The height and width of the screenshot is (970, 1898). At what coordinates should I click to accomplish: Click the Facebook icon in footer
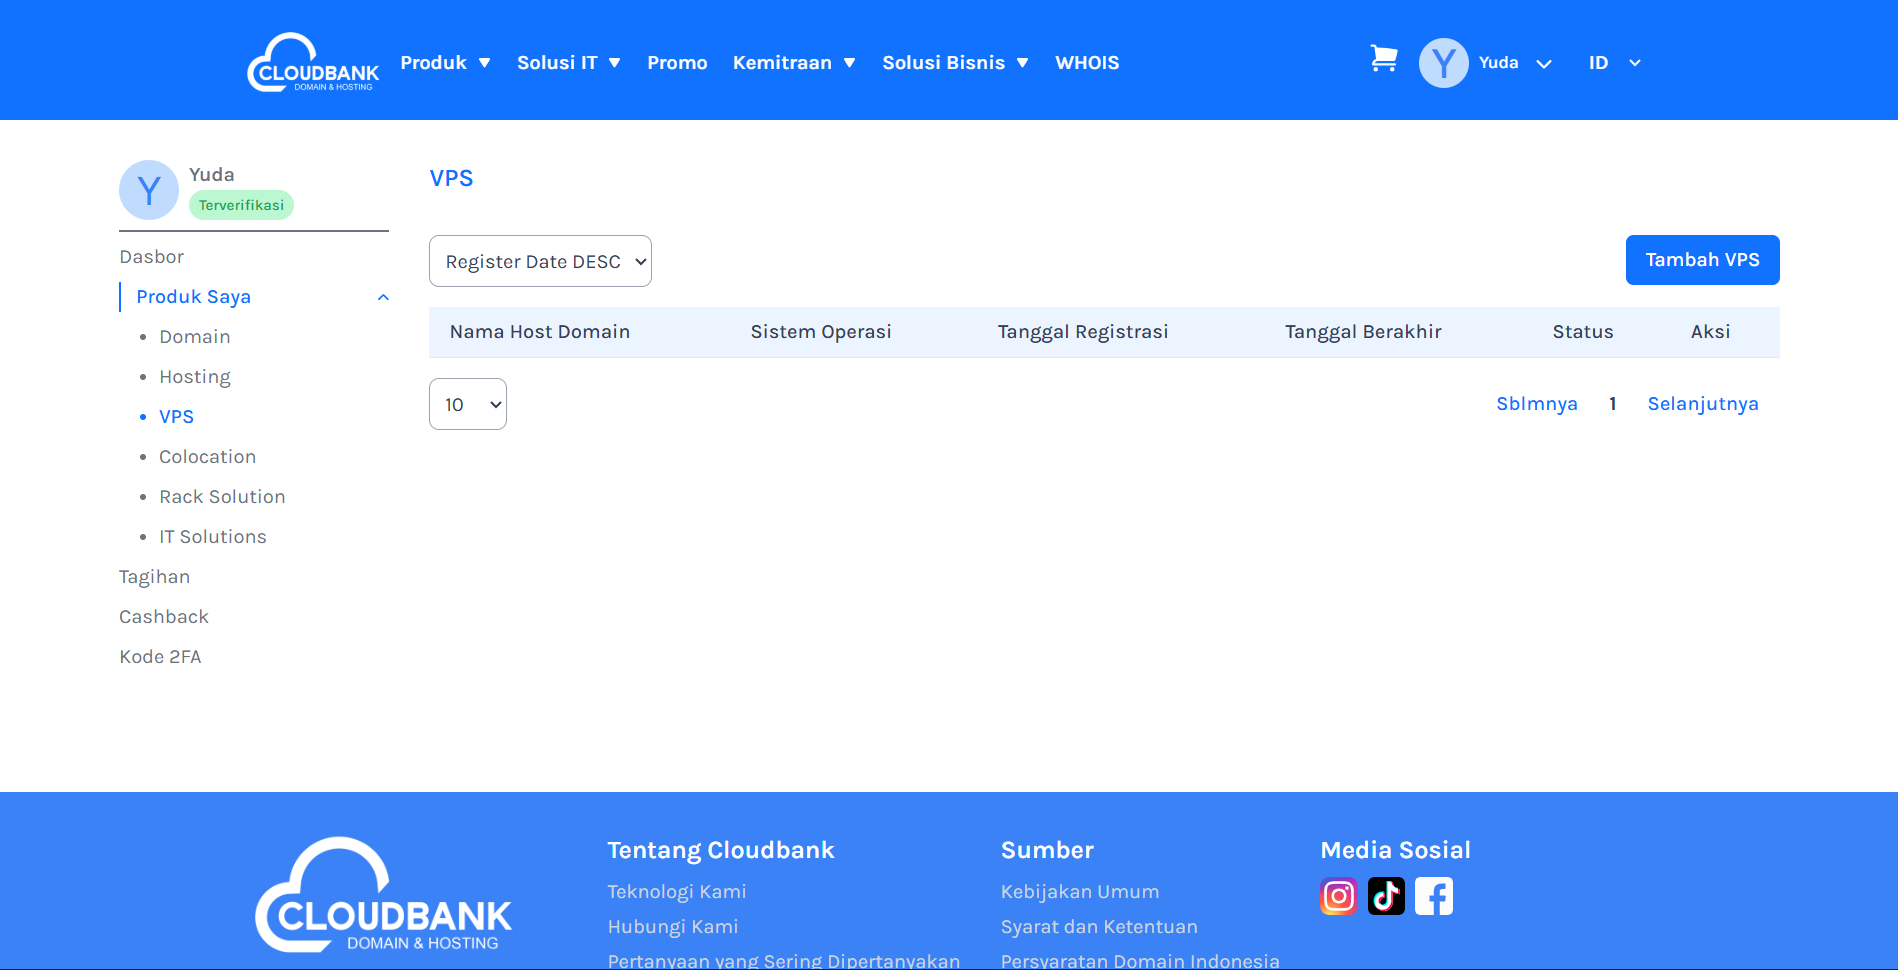point(1433,896)
